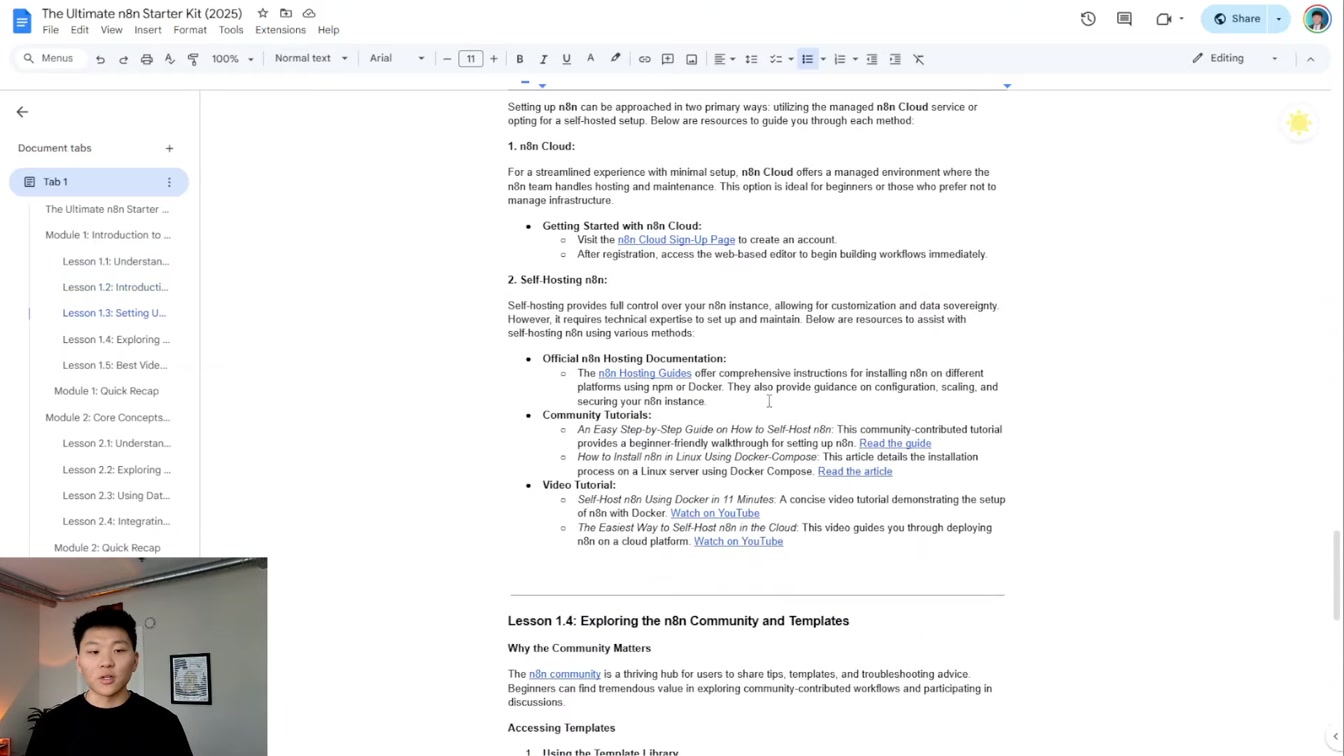Close document tabs panel back arrow
This screenshot has width=1344, height=756.
[22, 112]
